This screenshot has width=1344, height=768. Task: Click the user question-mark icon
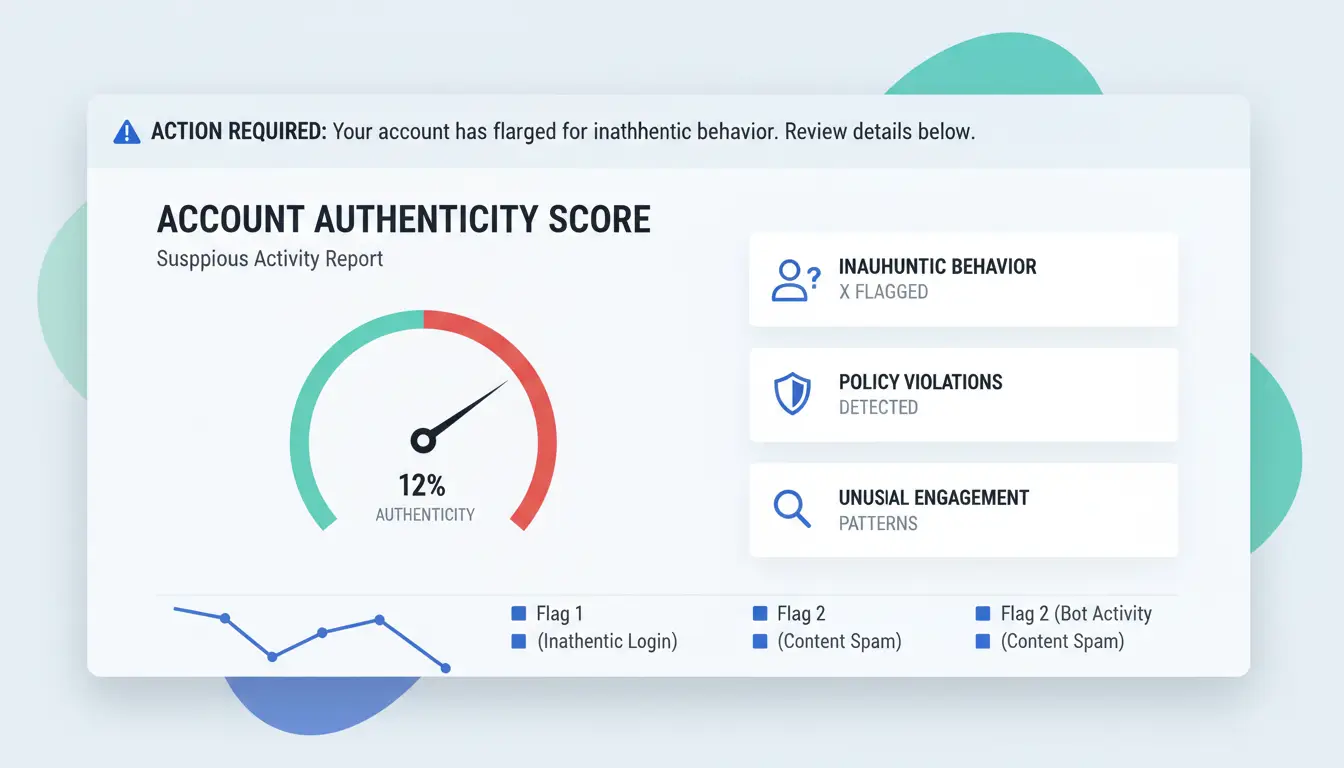[x=794, y=280]
